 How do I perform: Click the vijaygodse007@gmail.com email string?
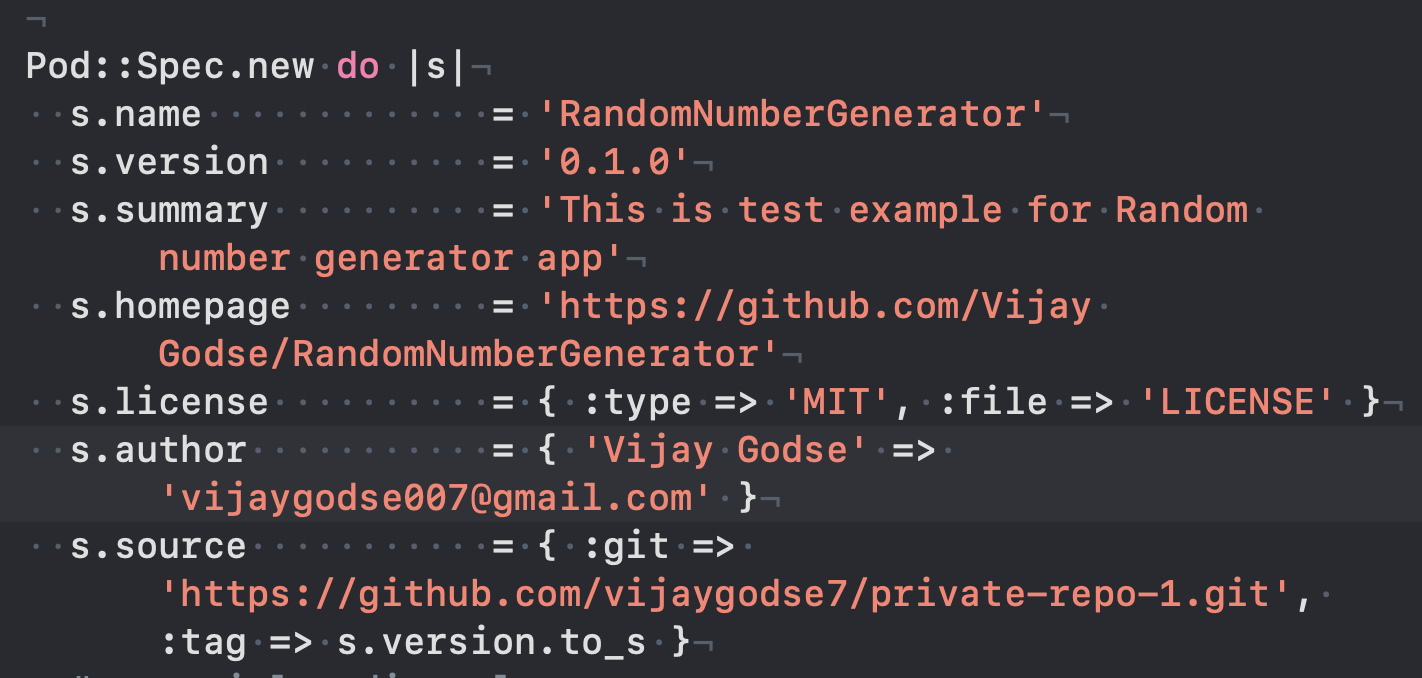click(440, 498)
